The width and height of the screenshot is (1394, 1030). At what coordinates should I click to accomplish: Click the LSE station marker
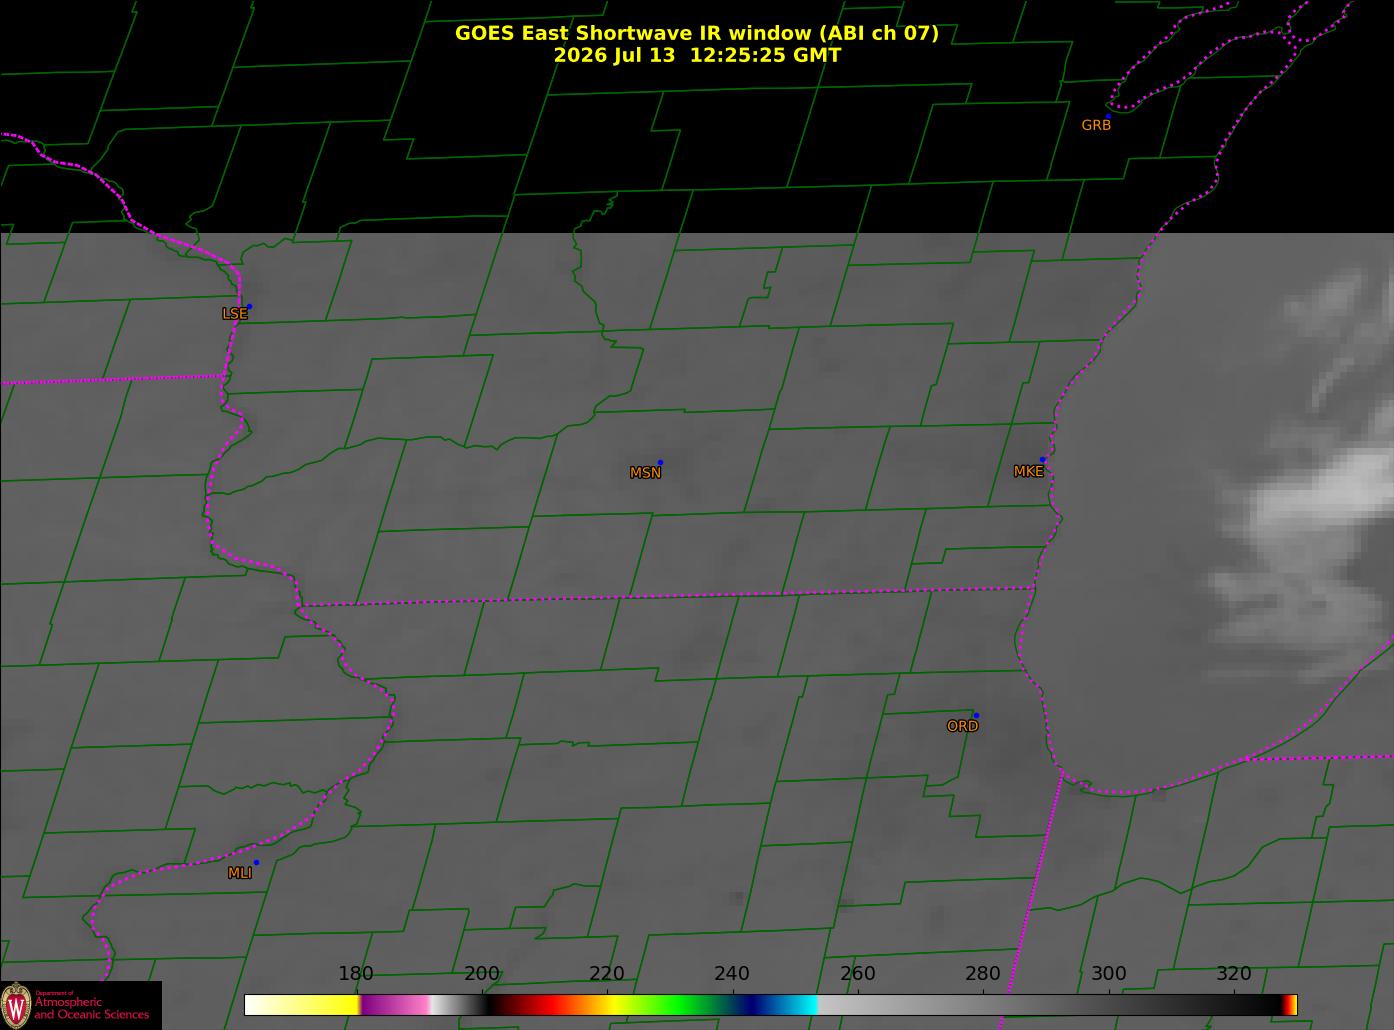(x=249, y=306)
